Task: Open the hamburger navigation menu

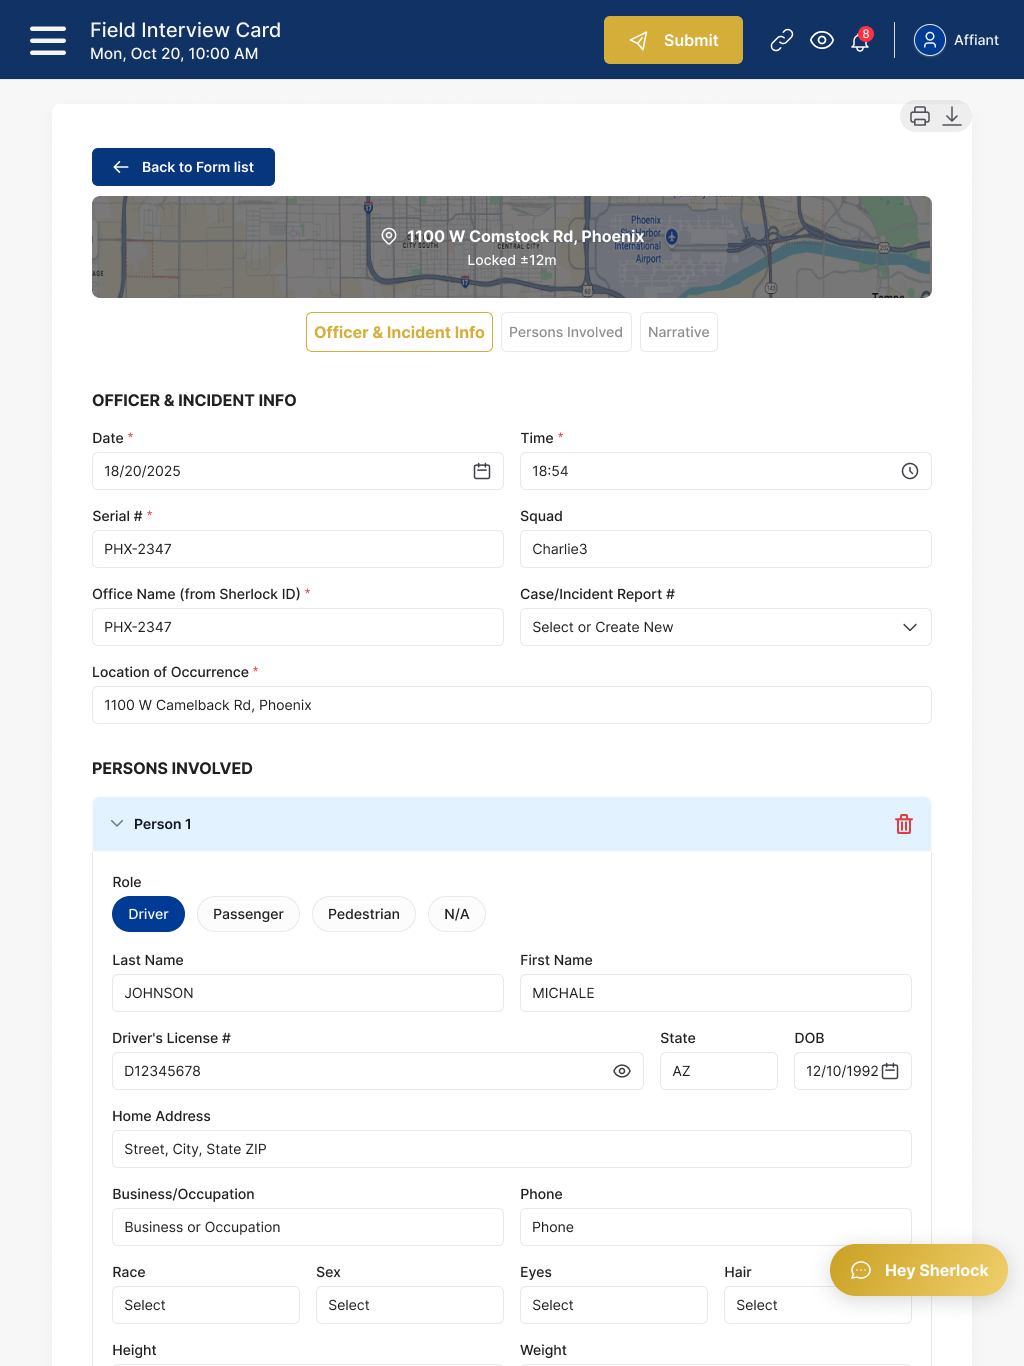Action: [47, 40]
